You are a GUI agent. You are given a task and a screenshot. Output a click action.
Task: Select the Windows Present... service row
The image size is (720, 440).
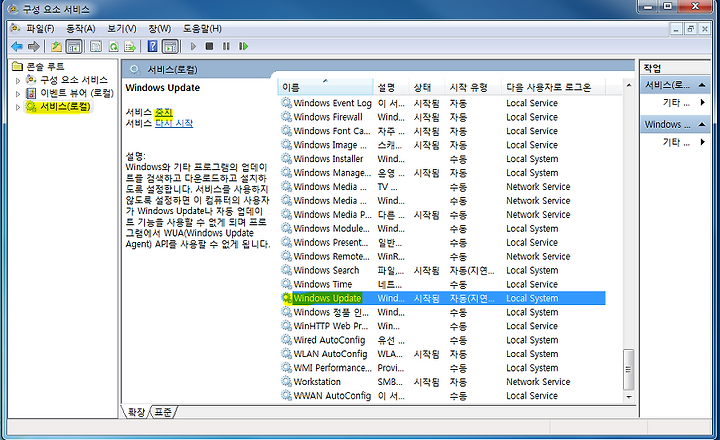pos(443,242)
